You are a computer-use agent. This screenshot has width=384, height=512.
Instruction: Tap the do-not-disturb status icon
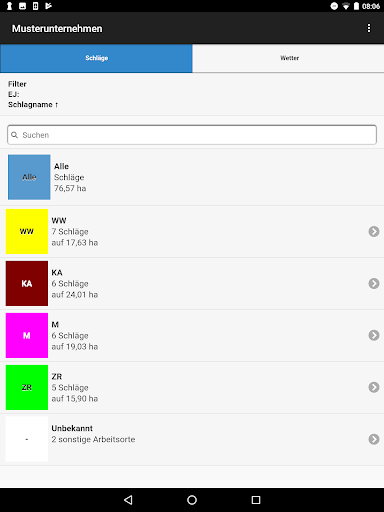334,6
